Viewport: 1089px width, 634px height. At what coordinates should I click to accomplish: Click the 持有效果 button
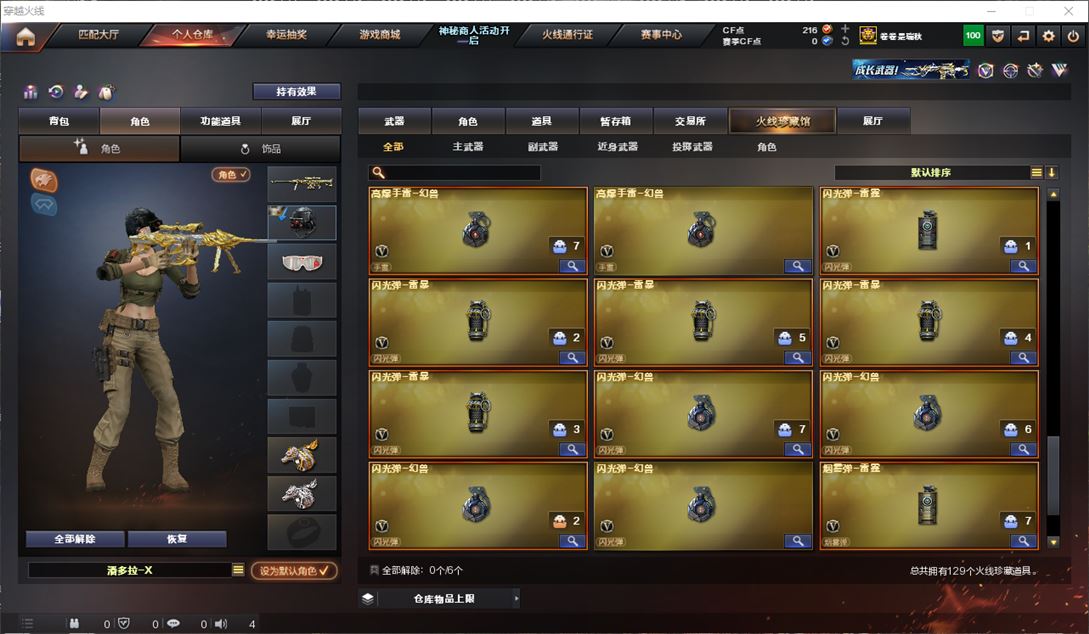point(297,91)
